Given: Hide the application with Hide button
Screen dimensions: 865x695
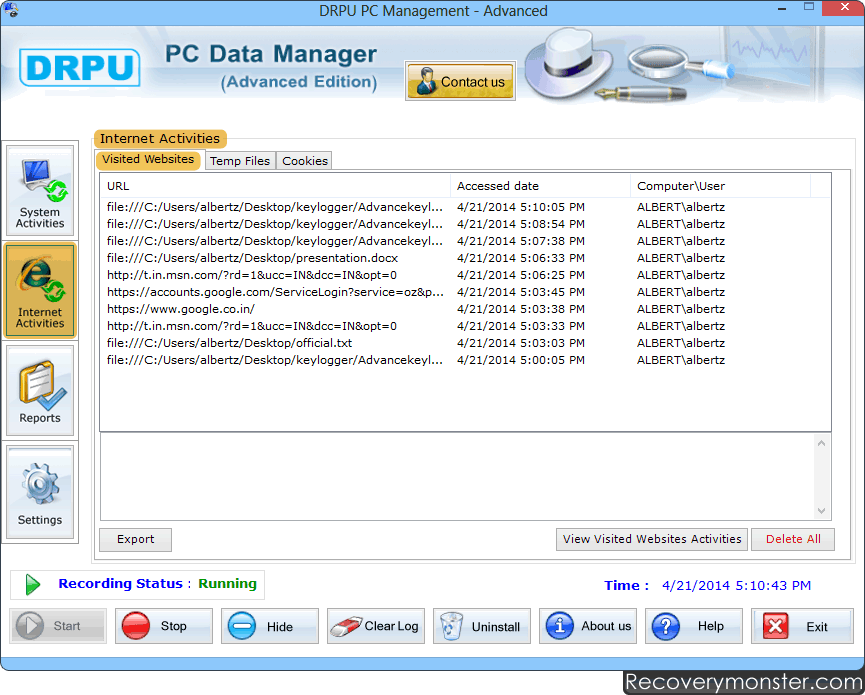Looking at the screenshot, I should pos(270,626).
